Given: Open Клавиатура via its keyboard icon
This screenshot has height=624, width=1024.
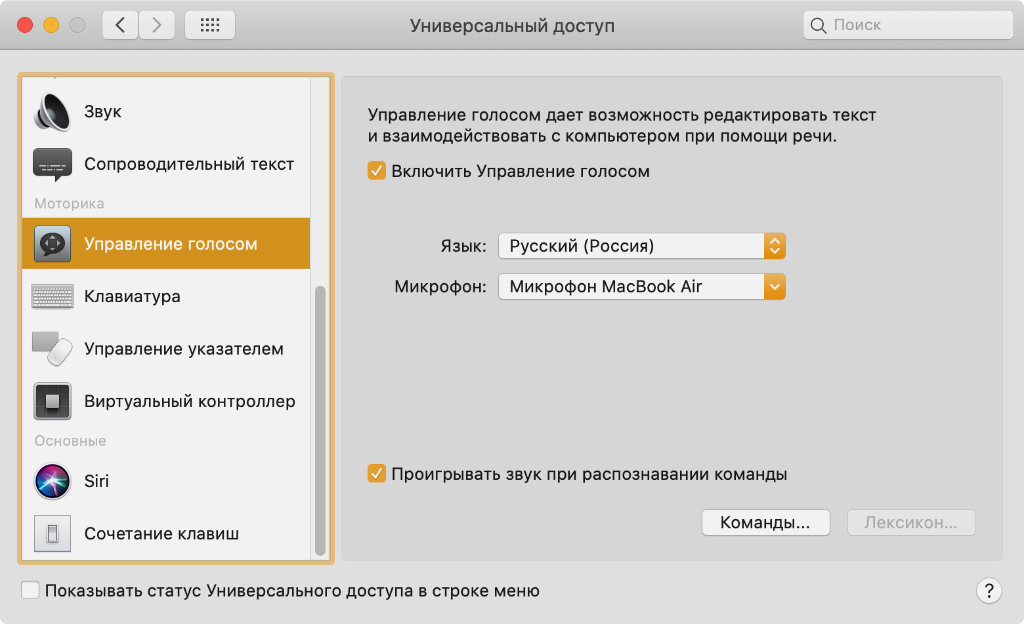Looking at the screenshot, I should (x=52, y=297).
